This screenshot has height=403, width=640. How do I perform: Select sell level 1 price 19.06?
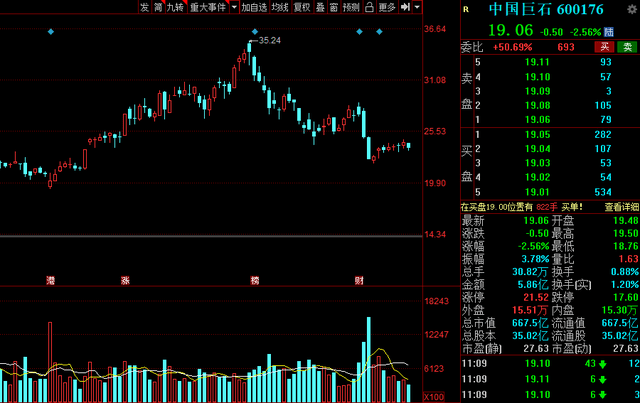coord(537,120)
